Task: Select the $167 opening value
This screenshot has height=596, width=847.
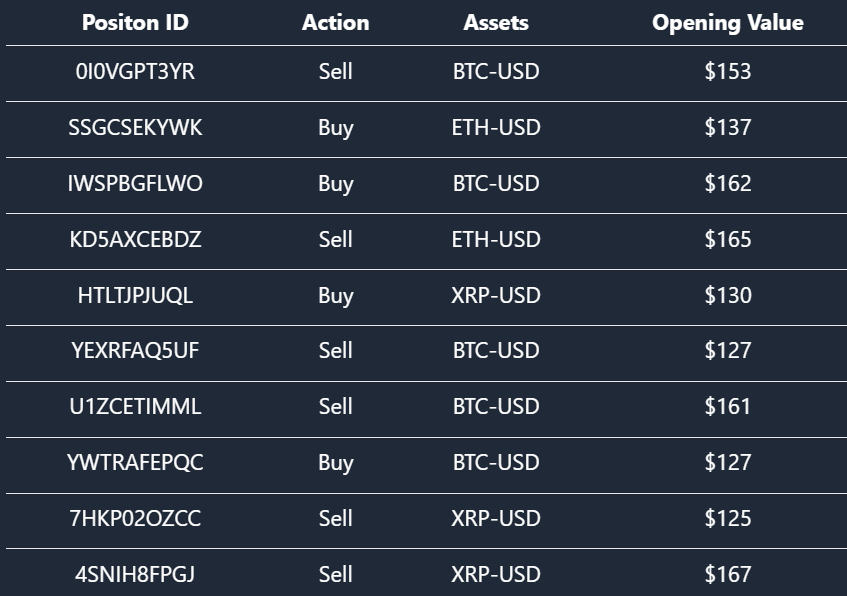Action: coord(727,575)
